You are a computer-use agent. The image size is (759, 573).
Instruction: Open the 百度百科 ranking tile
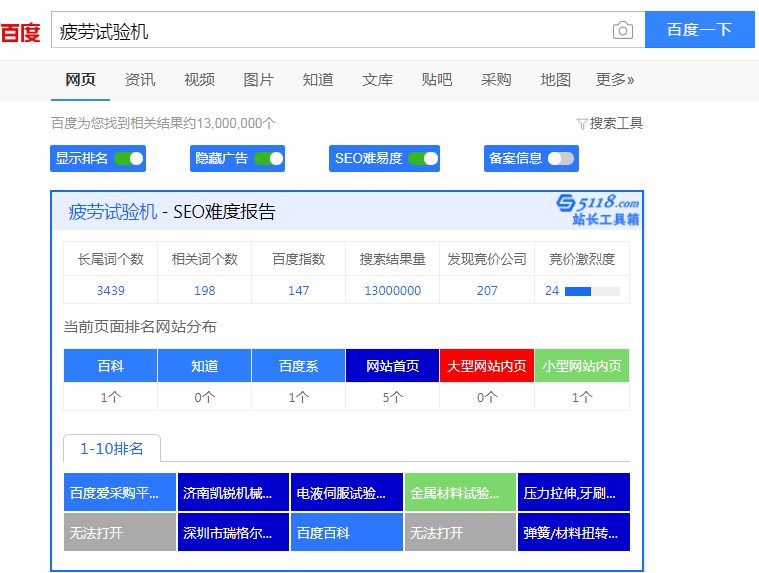click(x=347, y=532)
